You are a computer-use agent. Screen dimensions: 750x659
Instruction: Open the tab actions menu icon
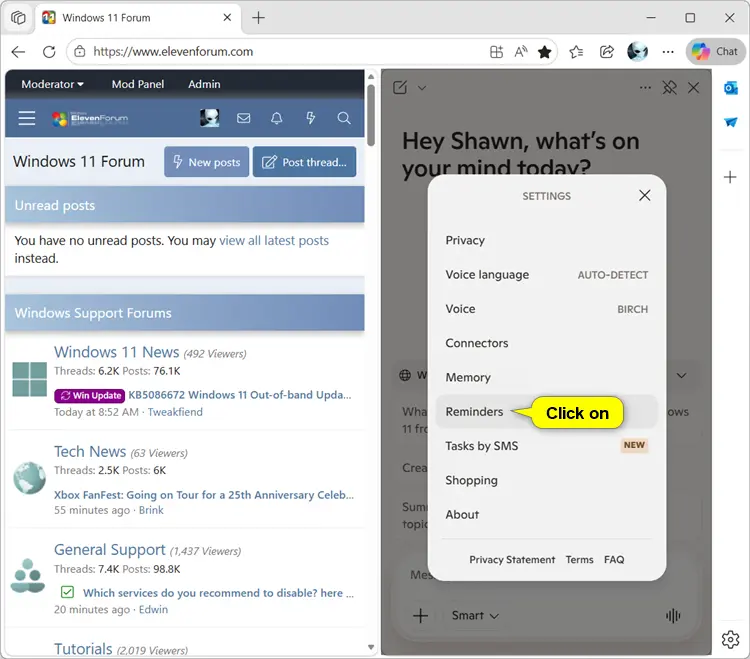(18, 18)
